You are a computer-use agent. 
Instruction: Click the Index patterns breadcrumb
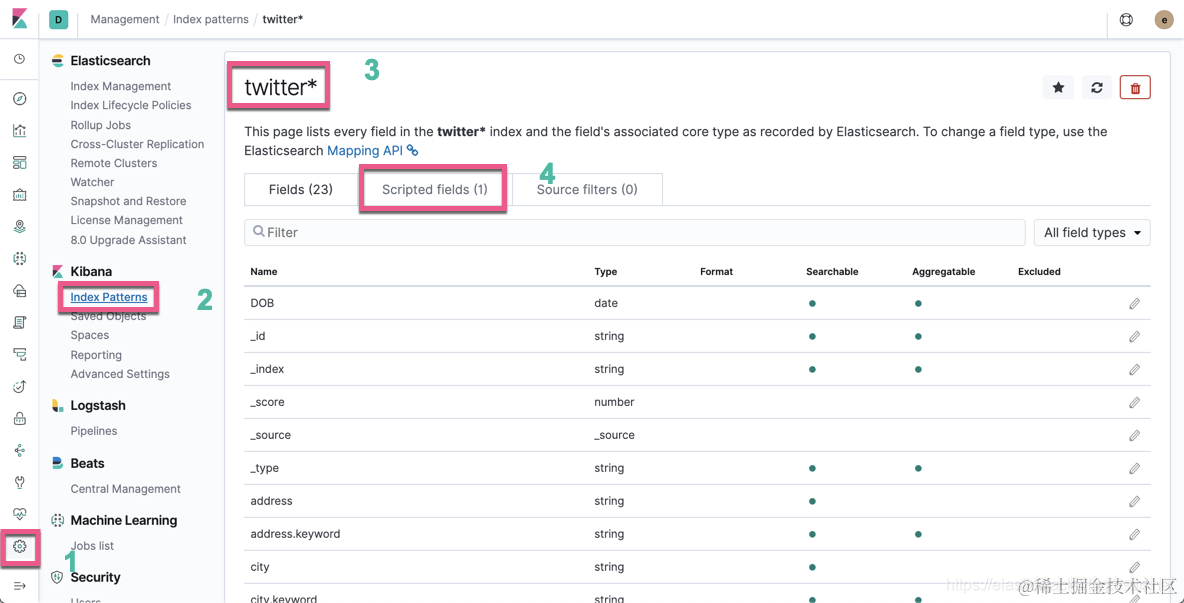pos(211,20)
